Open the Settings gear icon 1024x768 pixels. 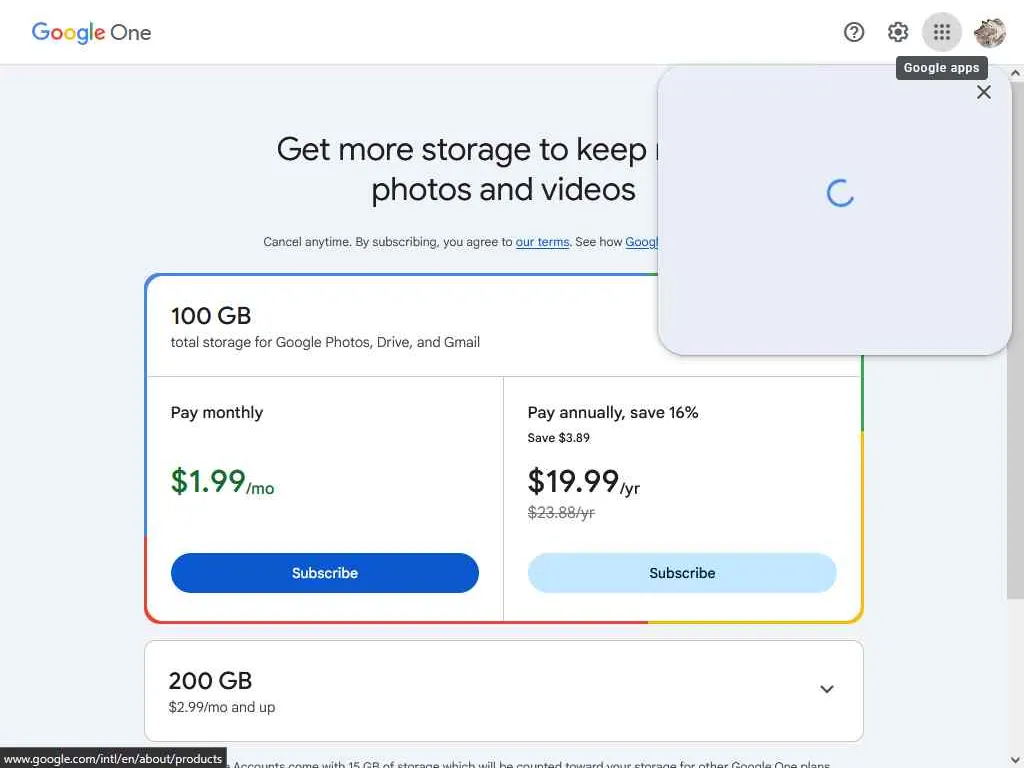point(898,32)
